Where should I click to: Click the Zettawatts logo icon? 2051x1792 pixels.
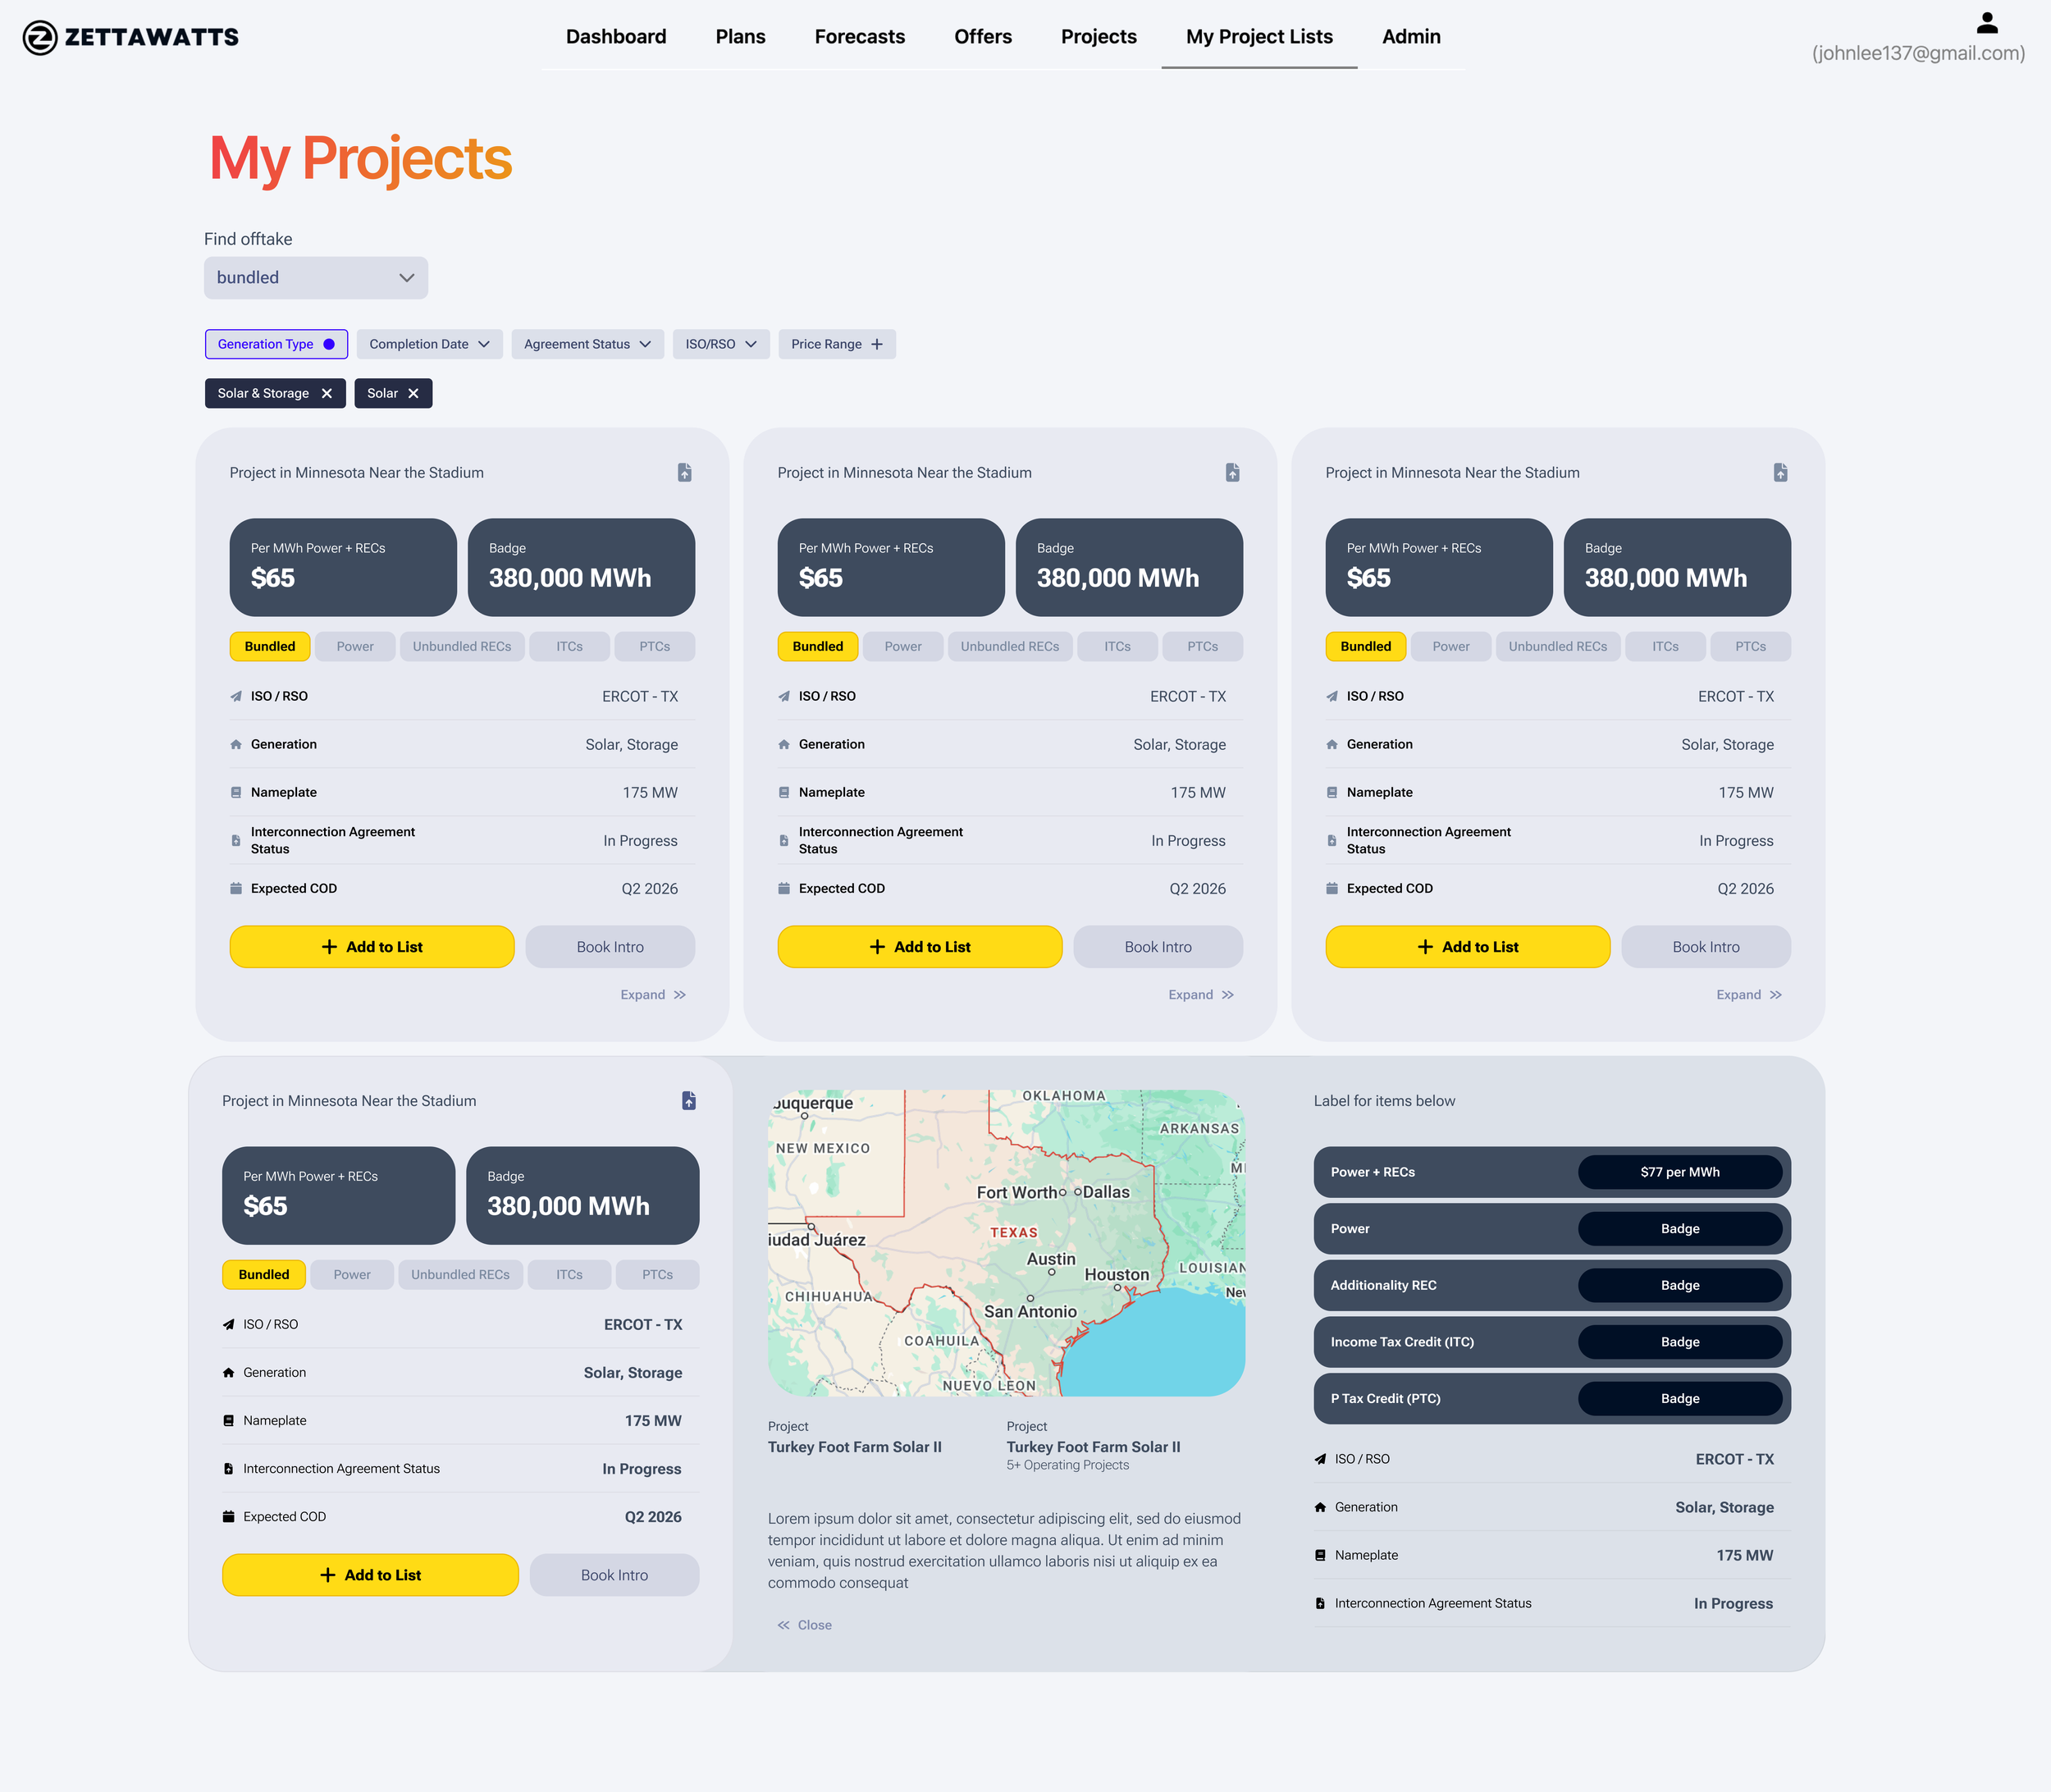pos(40,38)
